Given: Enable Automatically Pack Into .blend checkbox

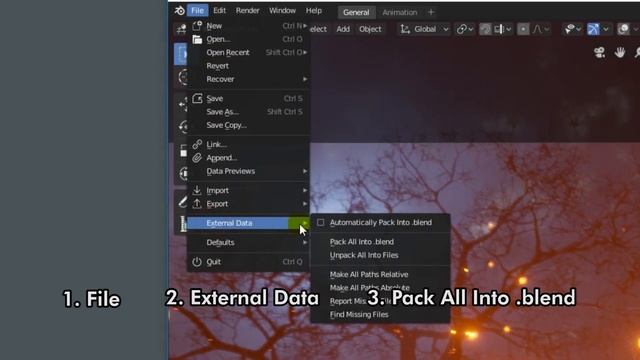Looking at the screenshot, I should [x=321, y=222].
